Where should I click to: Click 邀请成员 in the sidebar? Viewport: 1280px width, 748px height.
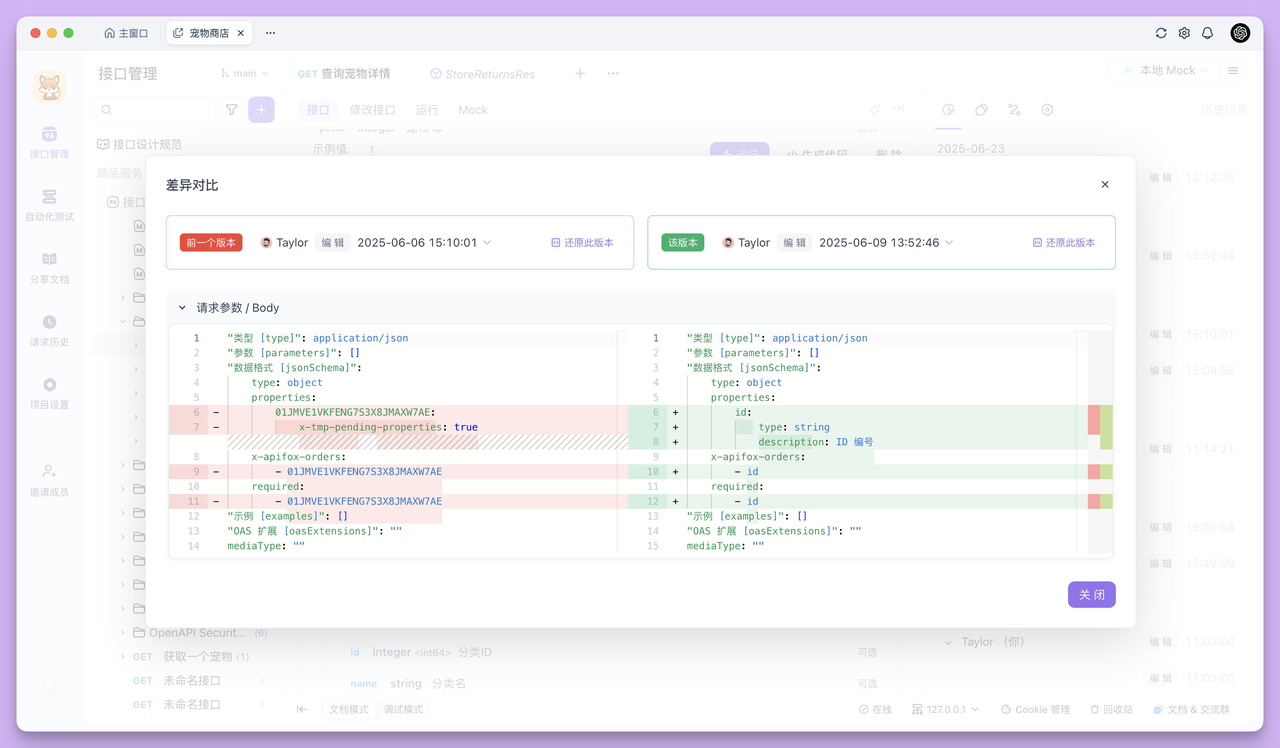[49, 479]
